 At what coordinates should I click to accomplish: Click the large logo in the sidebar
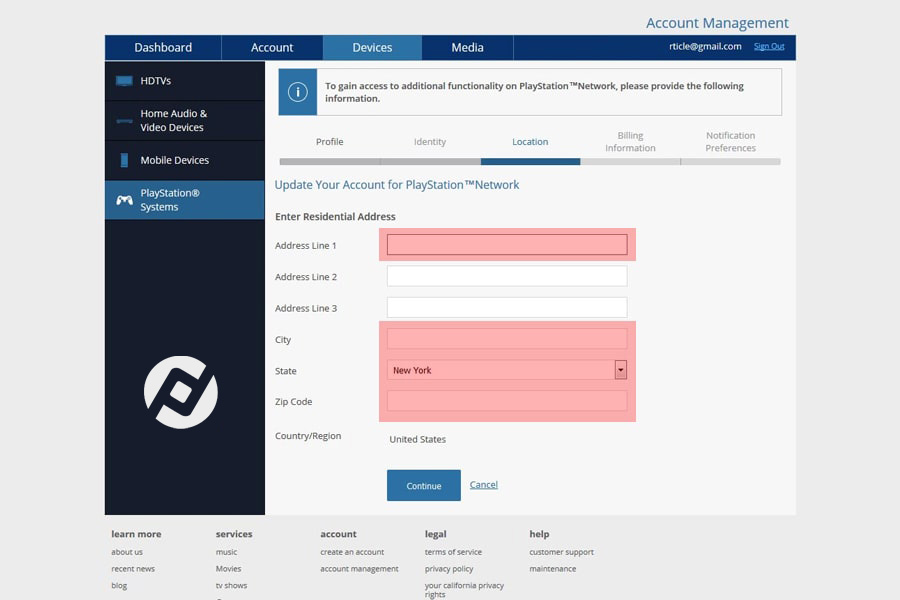[x=181, y=392]
